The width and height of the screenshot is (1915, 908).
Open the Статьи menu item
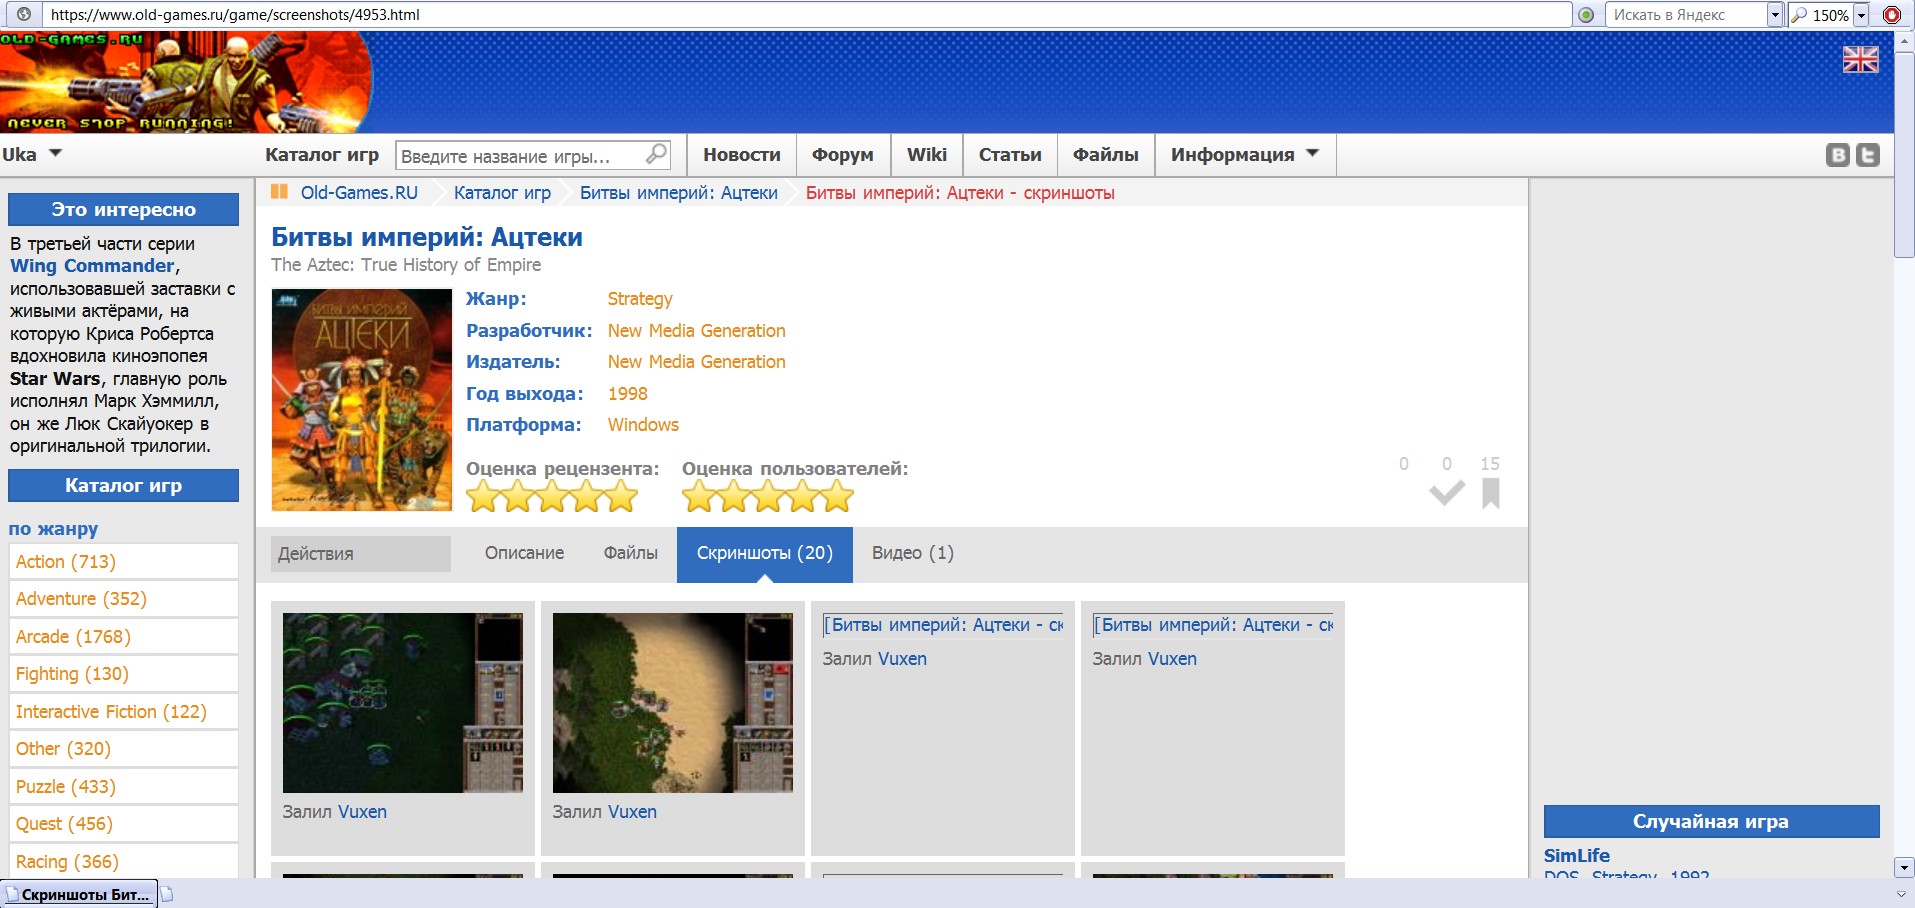pyautogui.click(x=1010, y=155)
